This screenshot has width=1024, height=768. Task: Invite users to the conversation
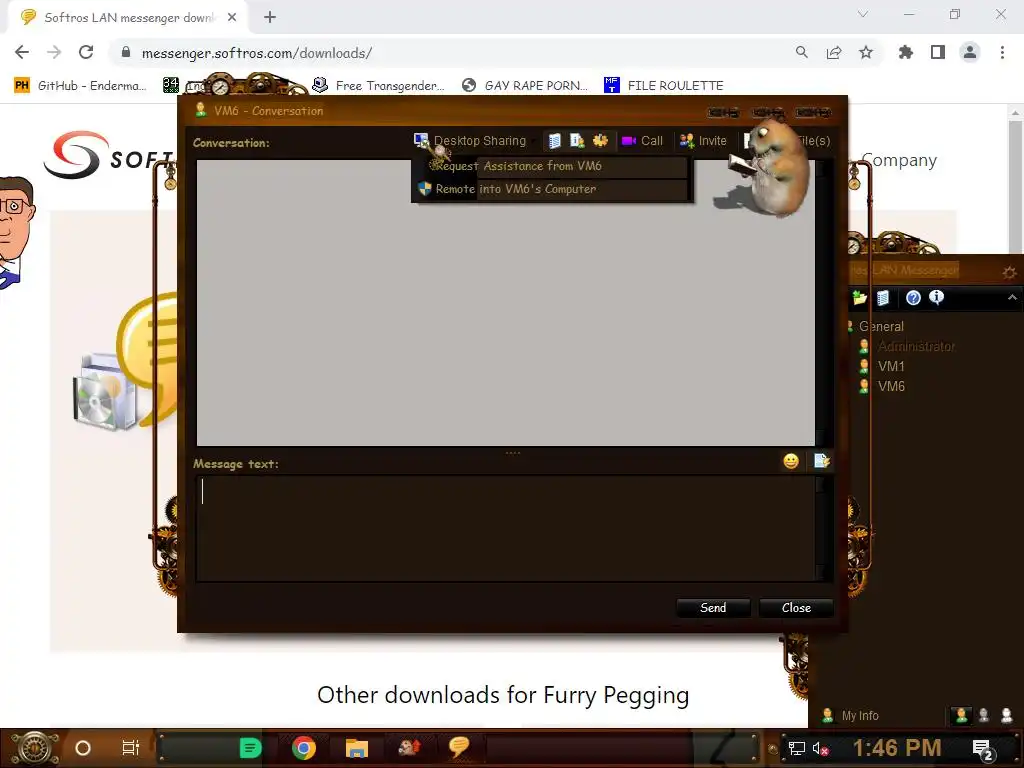pos(703,140)
